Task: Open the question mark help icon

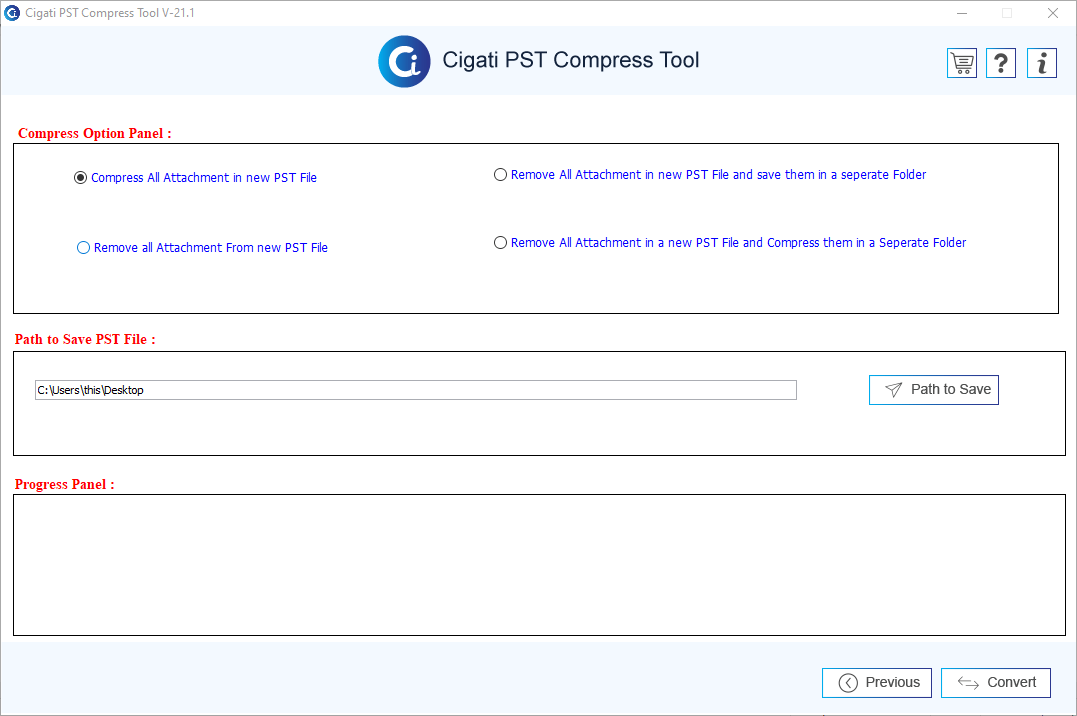Action: [x=1001, y=63]
